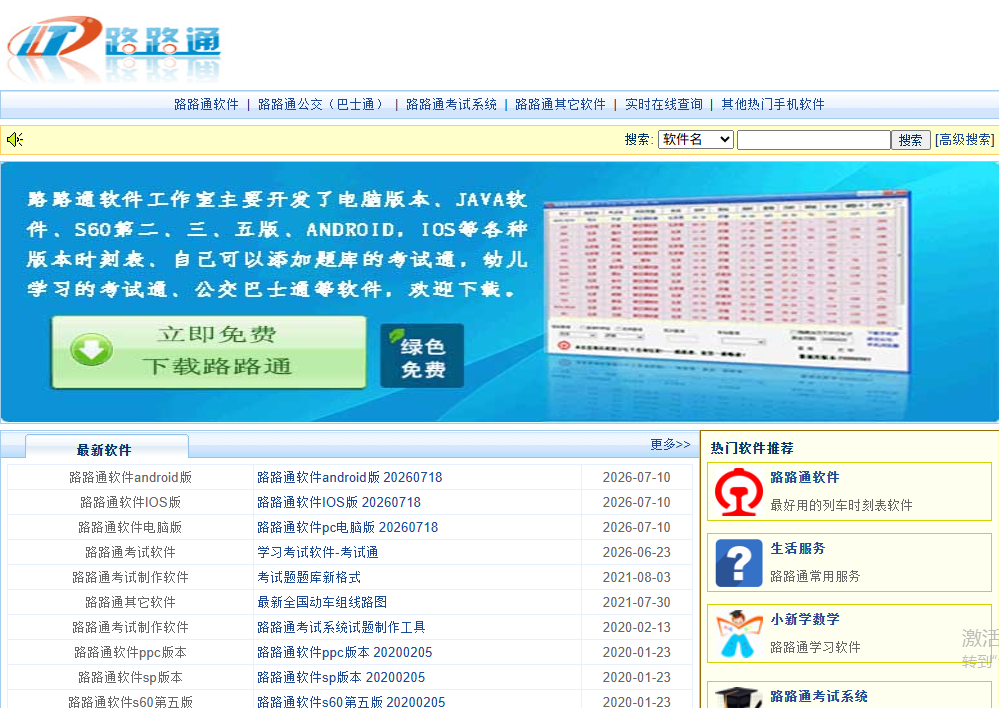Click category 路路通其它软件
The height and width of the screenshot is (708, 999).
click(131, 602)
